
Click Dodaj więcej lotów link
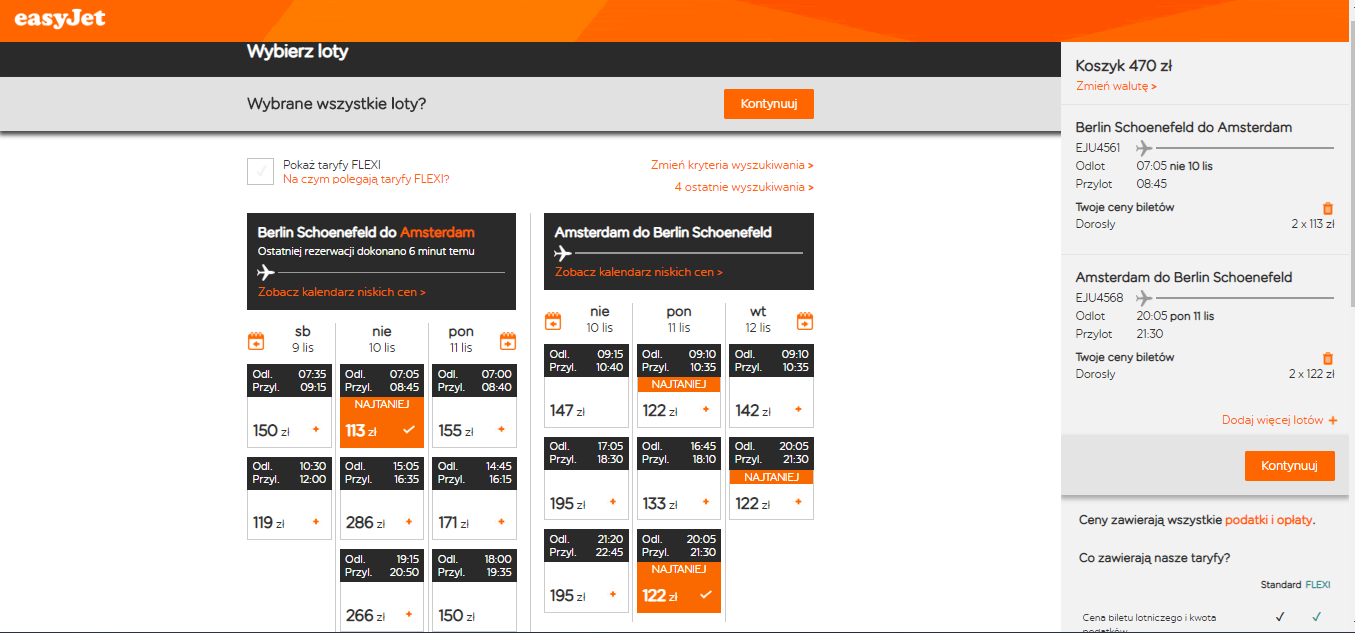1273,421
